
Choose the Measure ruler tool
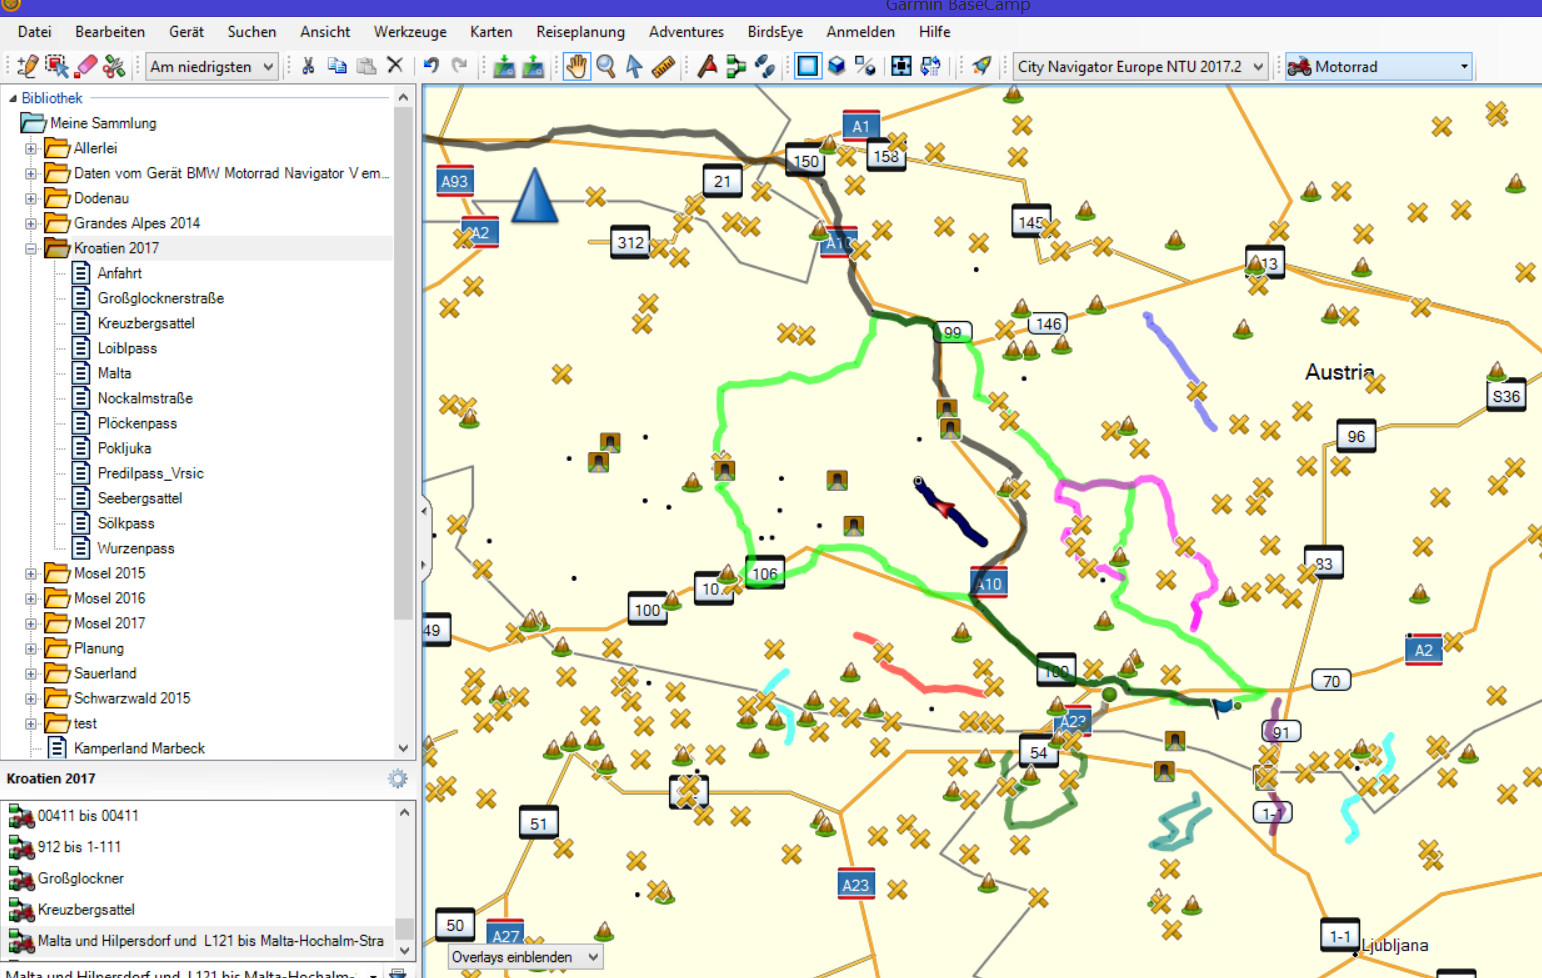(x=663, y=67)
